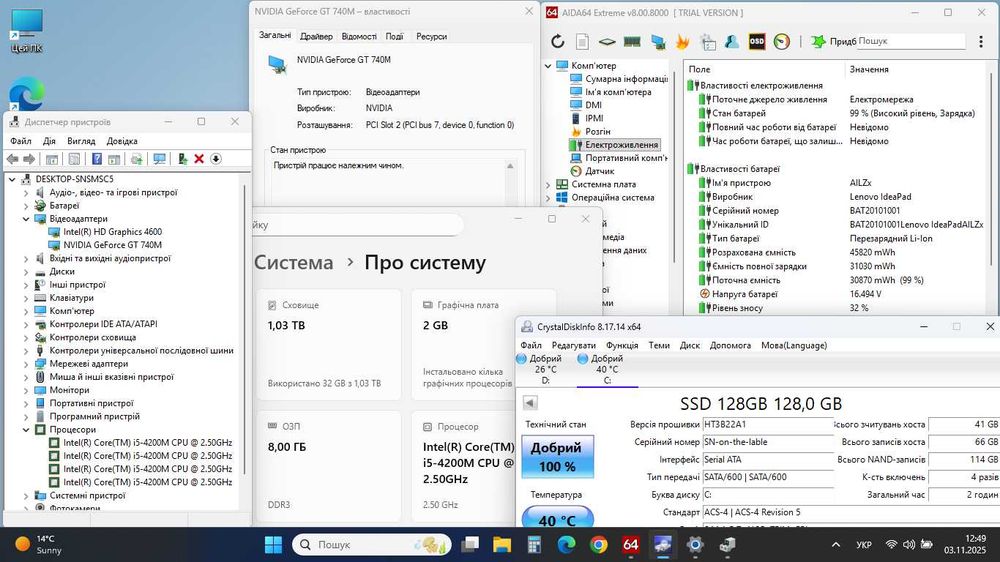Select Intel(R) HD Graphics 4600 in Device Manager
1000x562 pixels.
(x=112, y=232)
